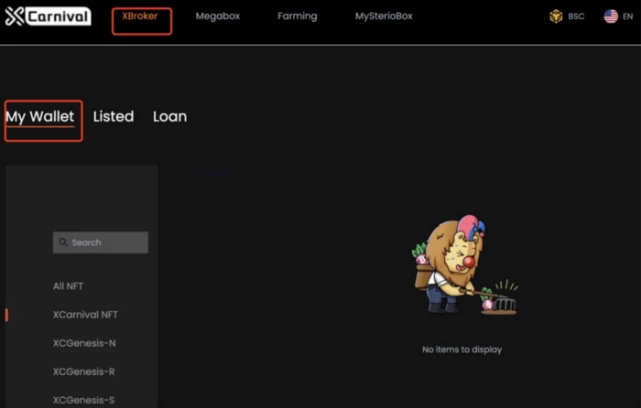Click the "No items to display" text
Viewport: 641px width, 408px height.
tap(462, 350)
